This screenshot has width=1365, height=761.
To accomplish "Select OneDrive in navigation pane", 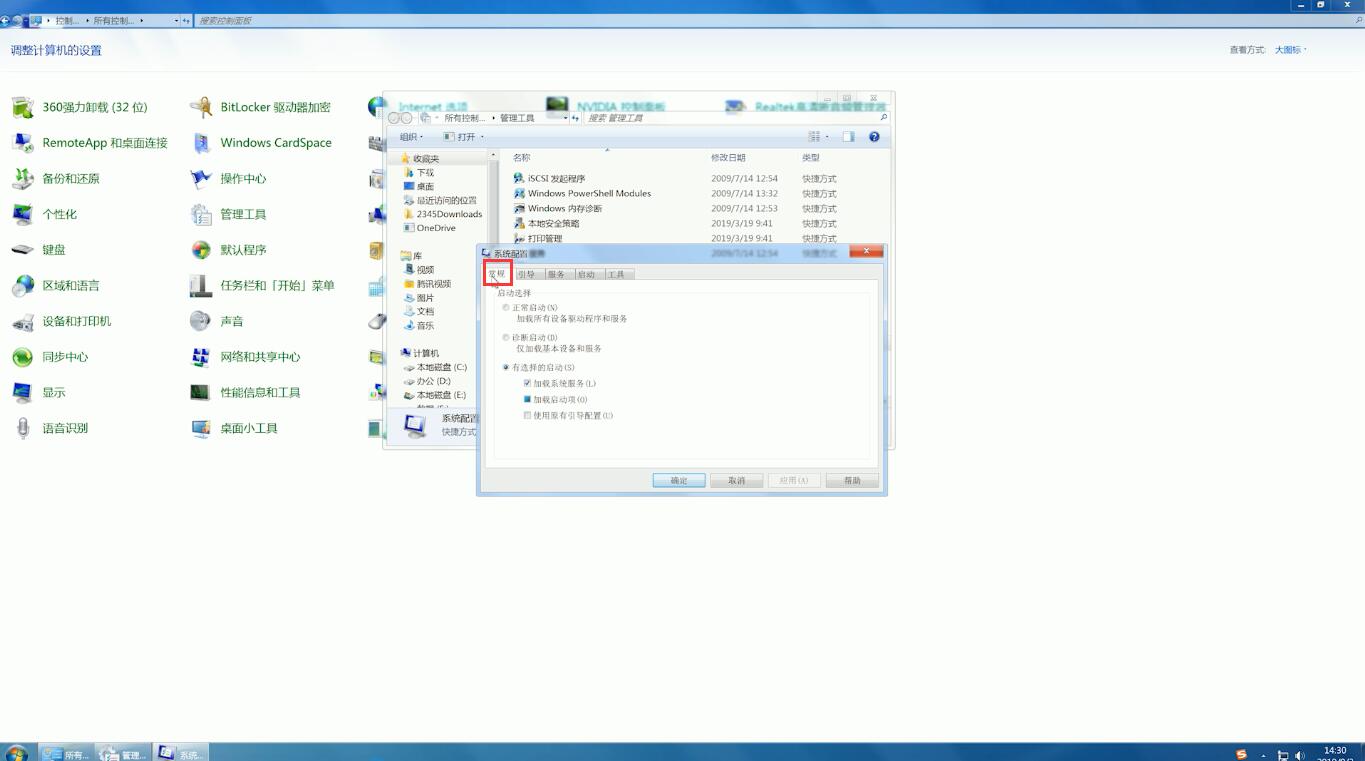I will (430, 228).
